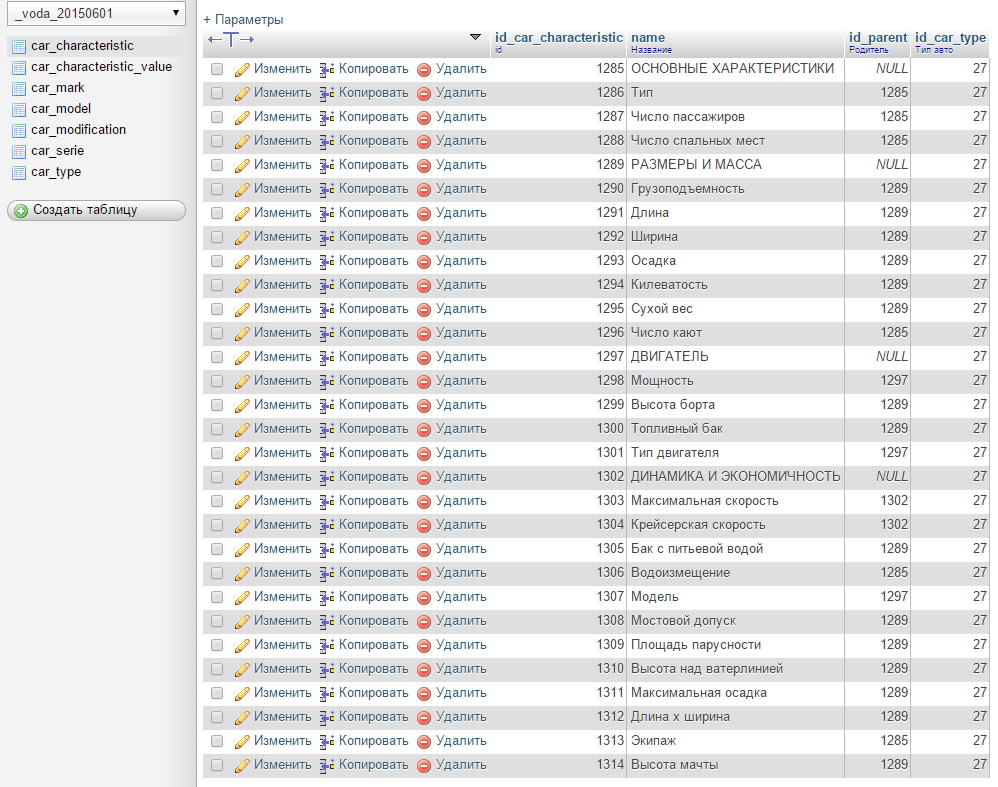
Task: Mark the checkbox for row 1311
Action: coord(217,693)
